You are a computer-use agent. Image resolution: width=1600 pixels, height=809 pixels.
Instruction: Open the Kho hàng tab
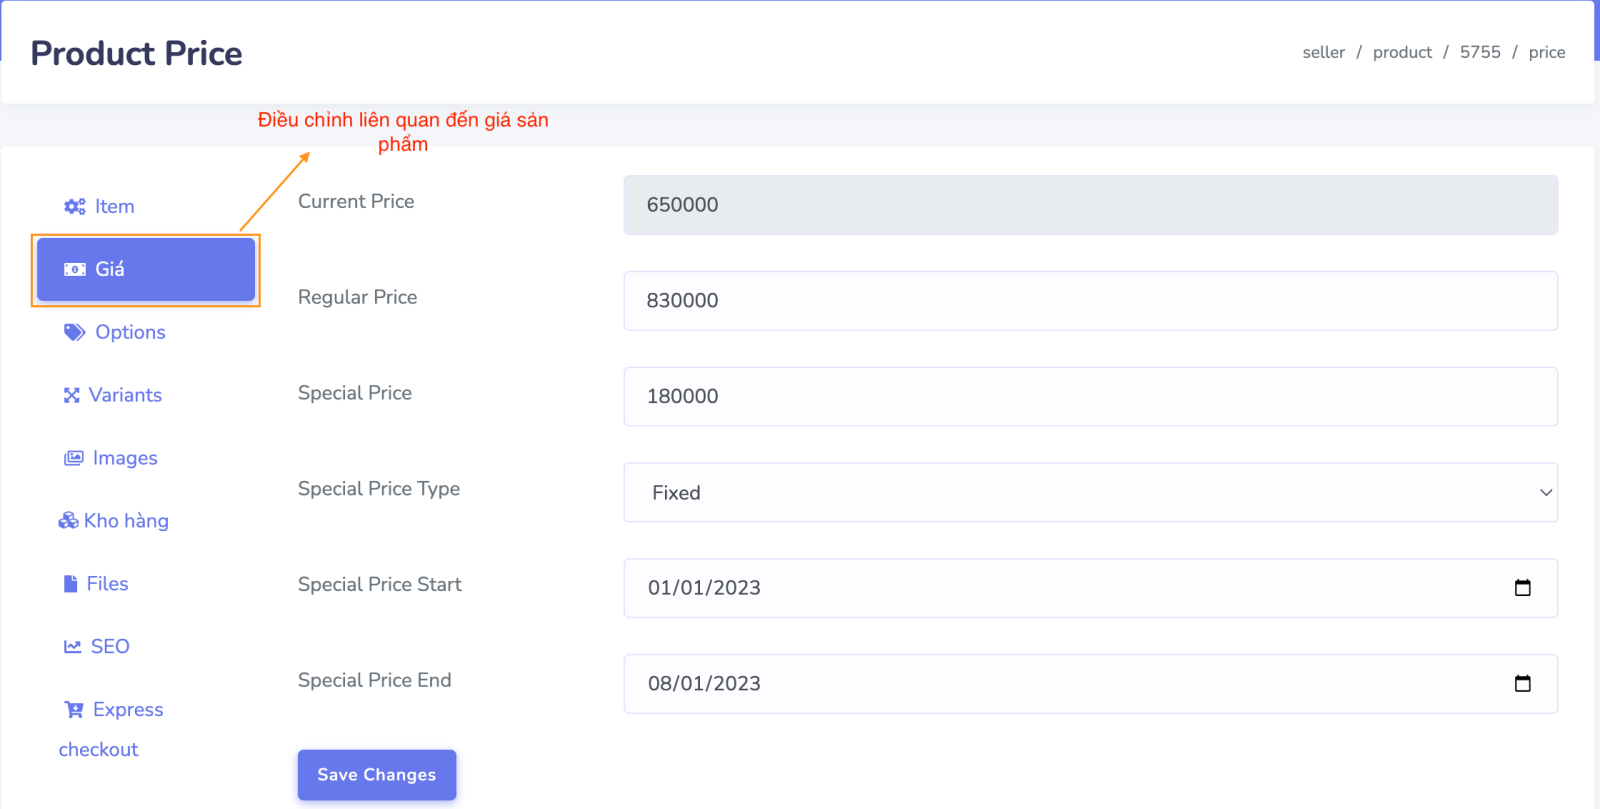click(x=125, y=521)
